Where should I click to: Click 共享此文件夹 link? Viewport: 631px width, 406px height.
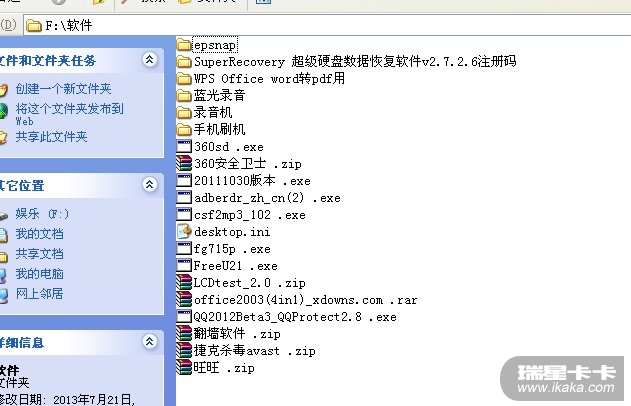pos(51,137)
